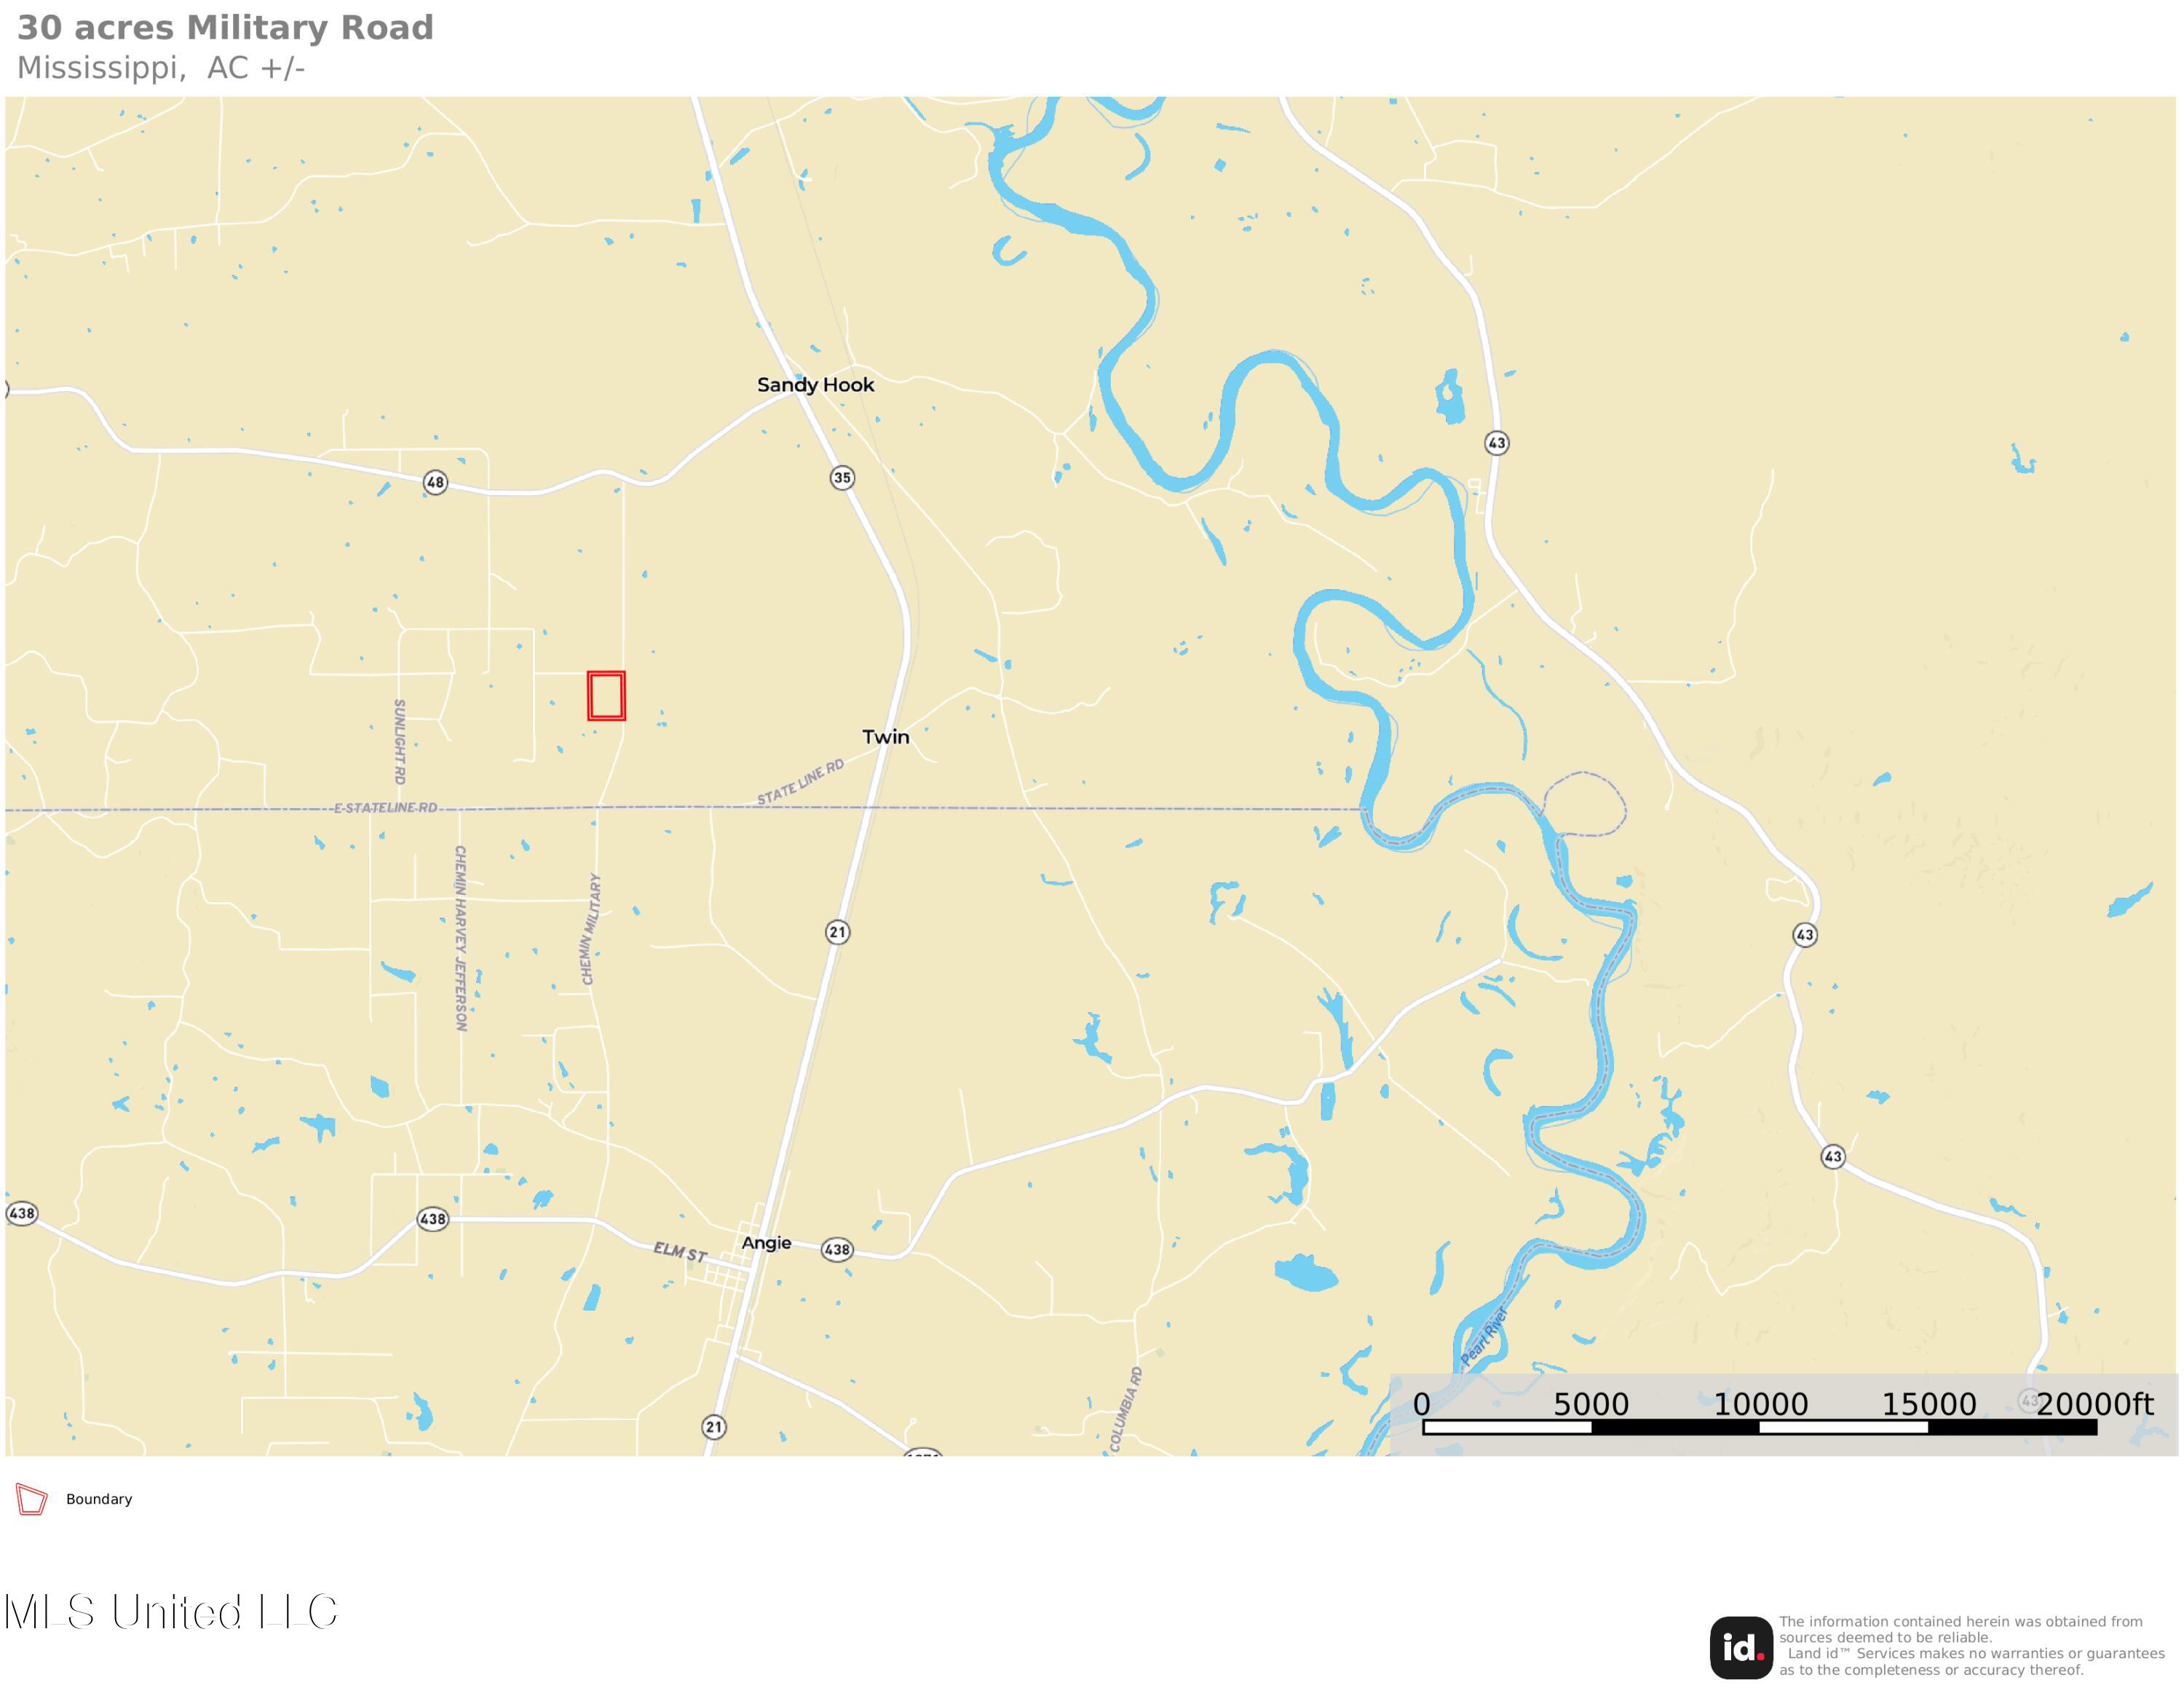2184x1688 pixels.
Task: Select the red parcel boundary rectangle
Action: (x=606, y=695)
